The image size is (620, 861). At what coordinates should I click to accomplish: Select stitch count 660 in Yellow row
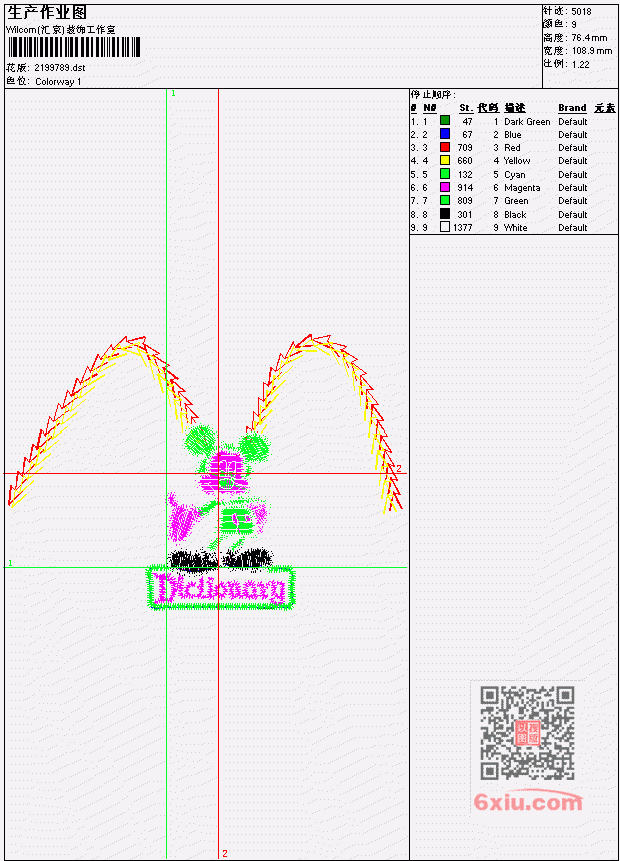(x=465, y=161)
